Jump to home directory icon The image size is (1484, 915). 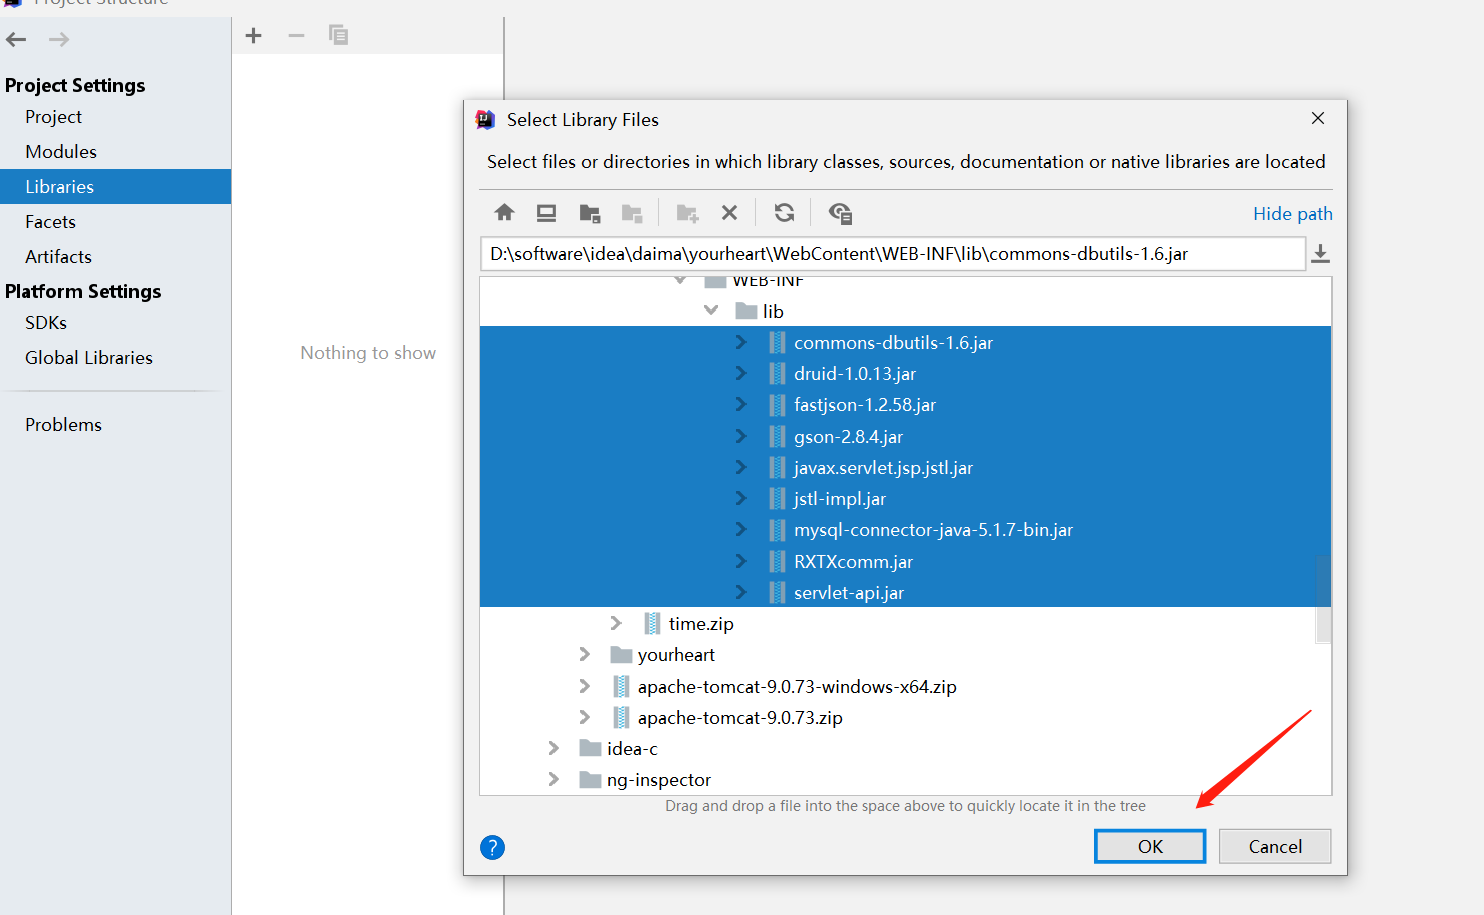[505, 212]
